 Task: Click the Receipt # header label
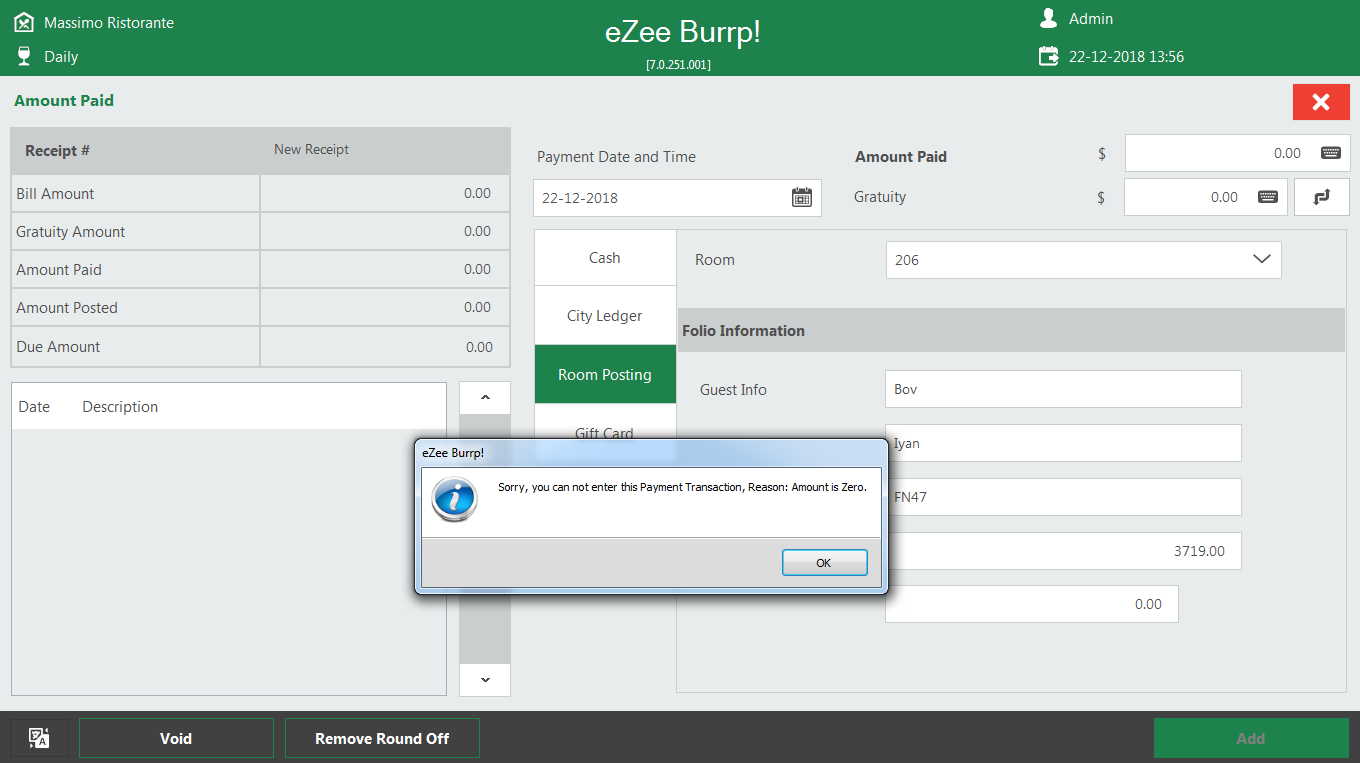coord(57,151)
